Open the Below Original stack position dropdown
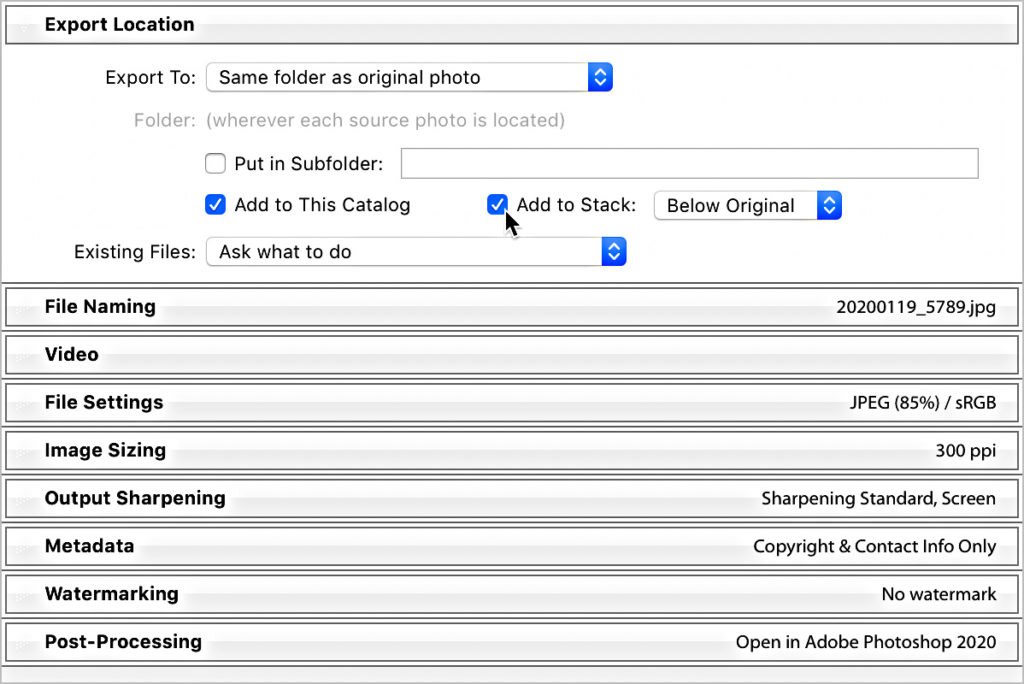1024x684 pixels. point(748,205)
